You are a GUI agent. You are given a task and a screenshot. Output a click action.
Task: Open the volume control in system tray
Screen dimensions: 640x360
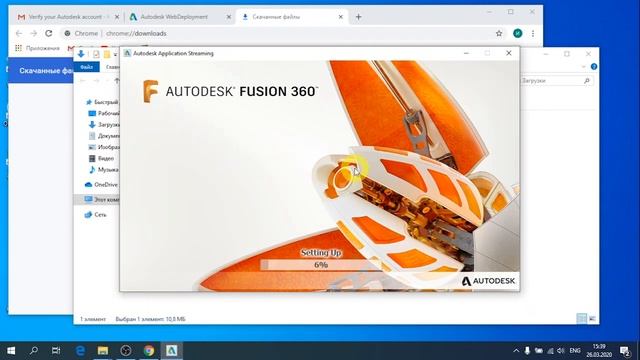pos(561,351)
